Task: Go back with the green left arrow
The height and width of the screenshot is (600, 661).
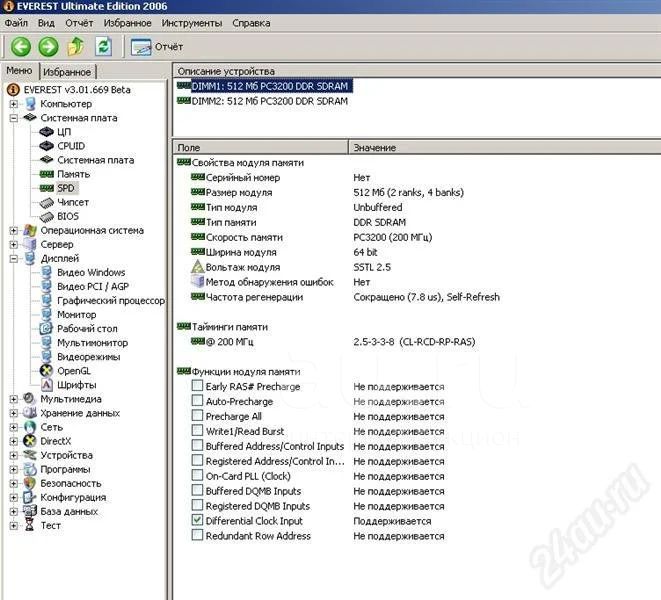Action: coord(21,46)
